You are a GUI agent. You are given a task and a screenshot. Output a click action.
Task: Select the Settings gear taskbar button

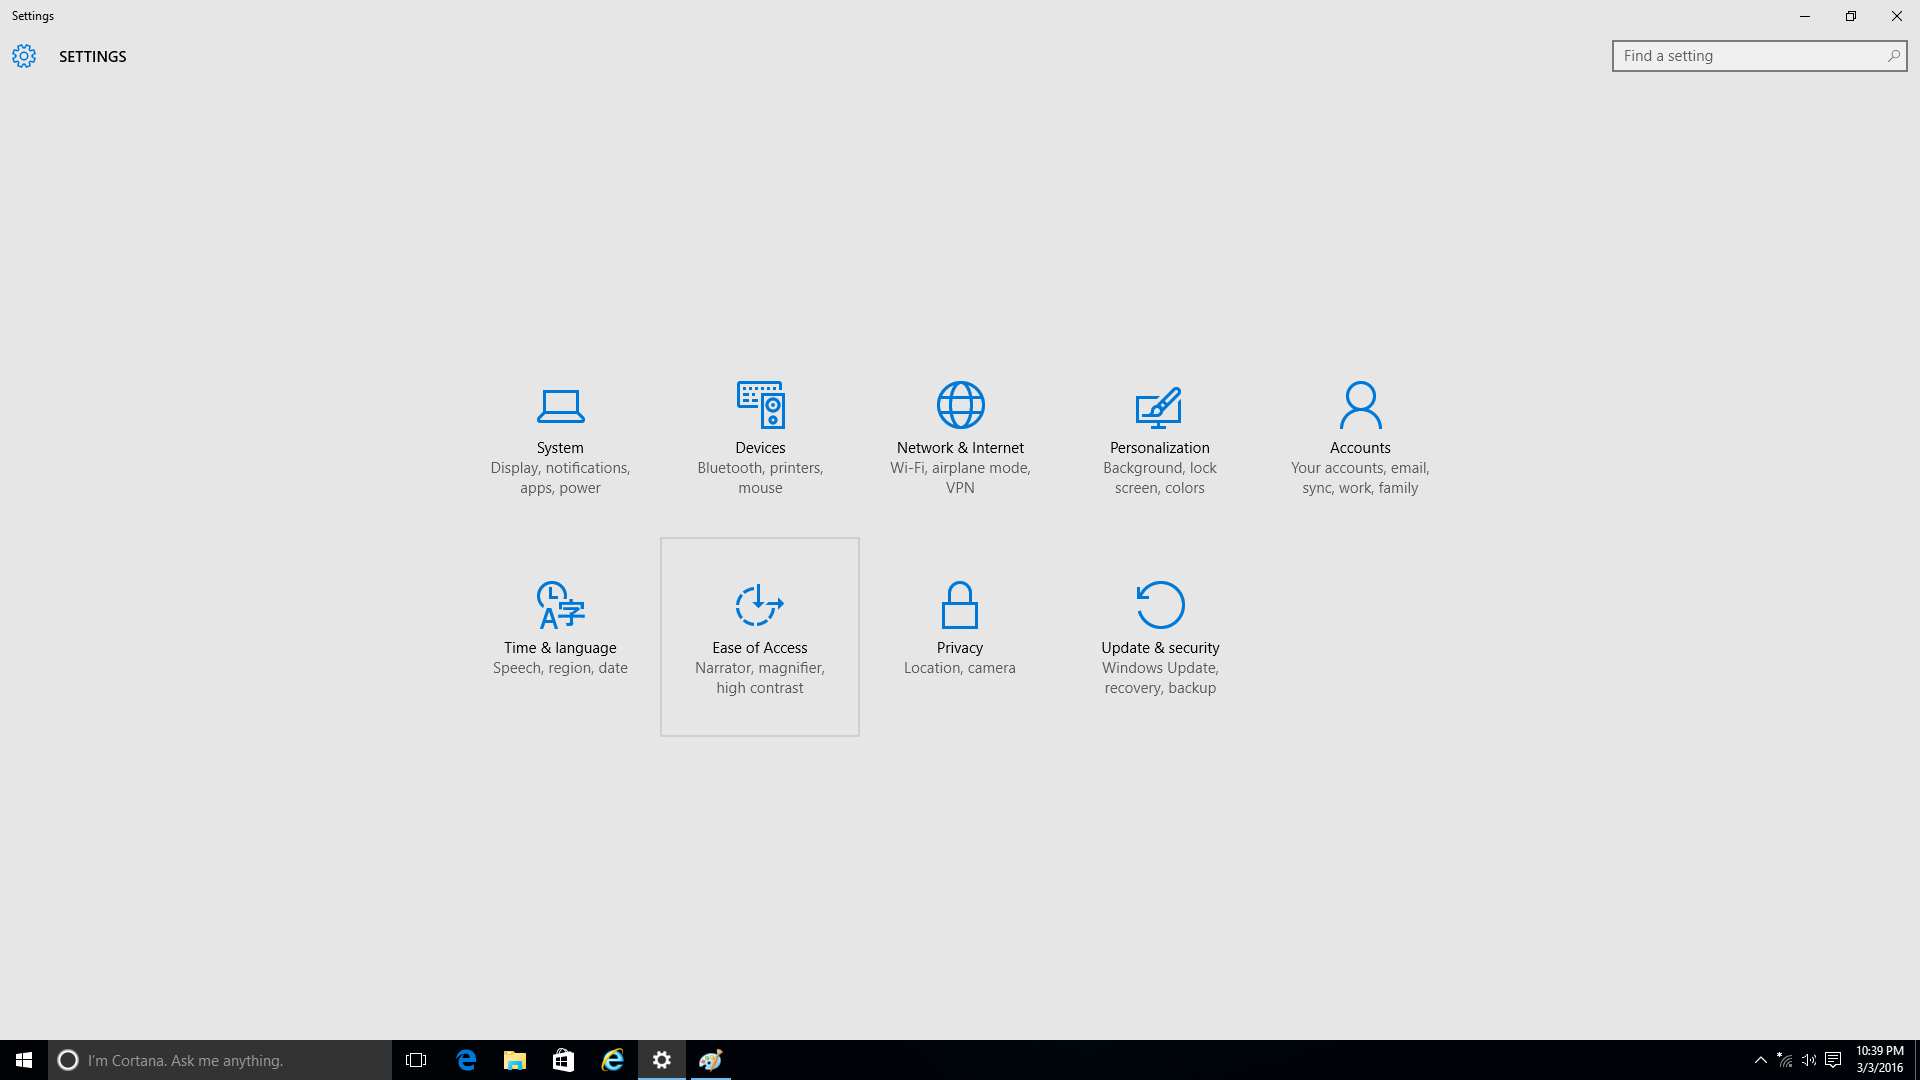pyautogui.click(x=662, y=1060)
